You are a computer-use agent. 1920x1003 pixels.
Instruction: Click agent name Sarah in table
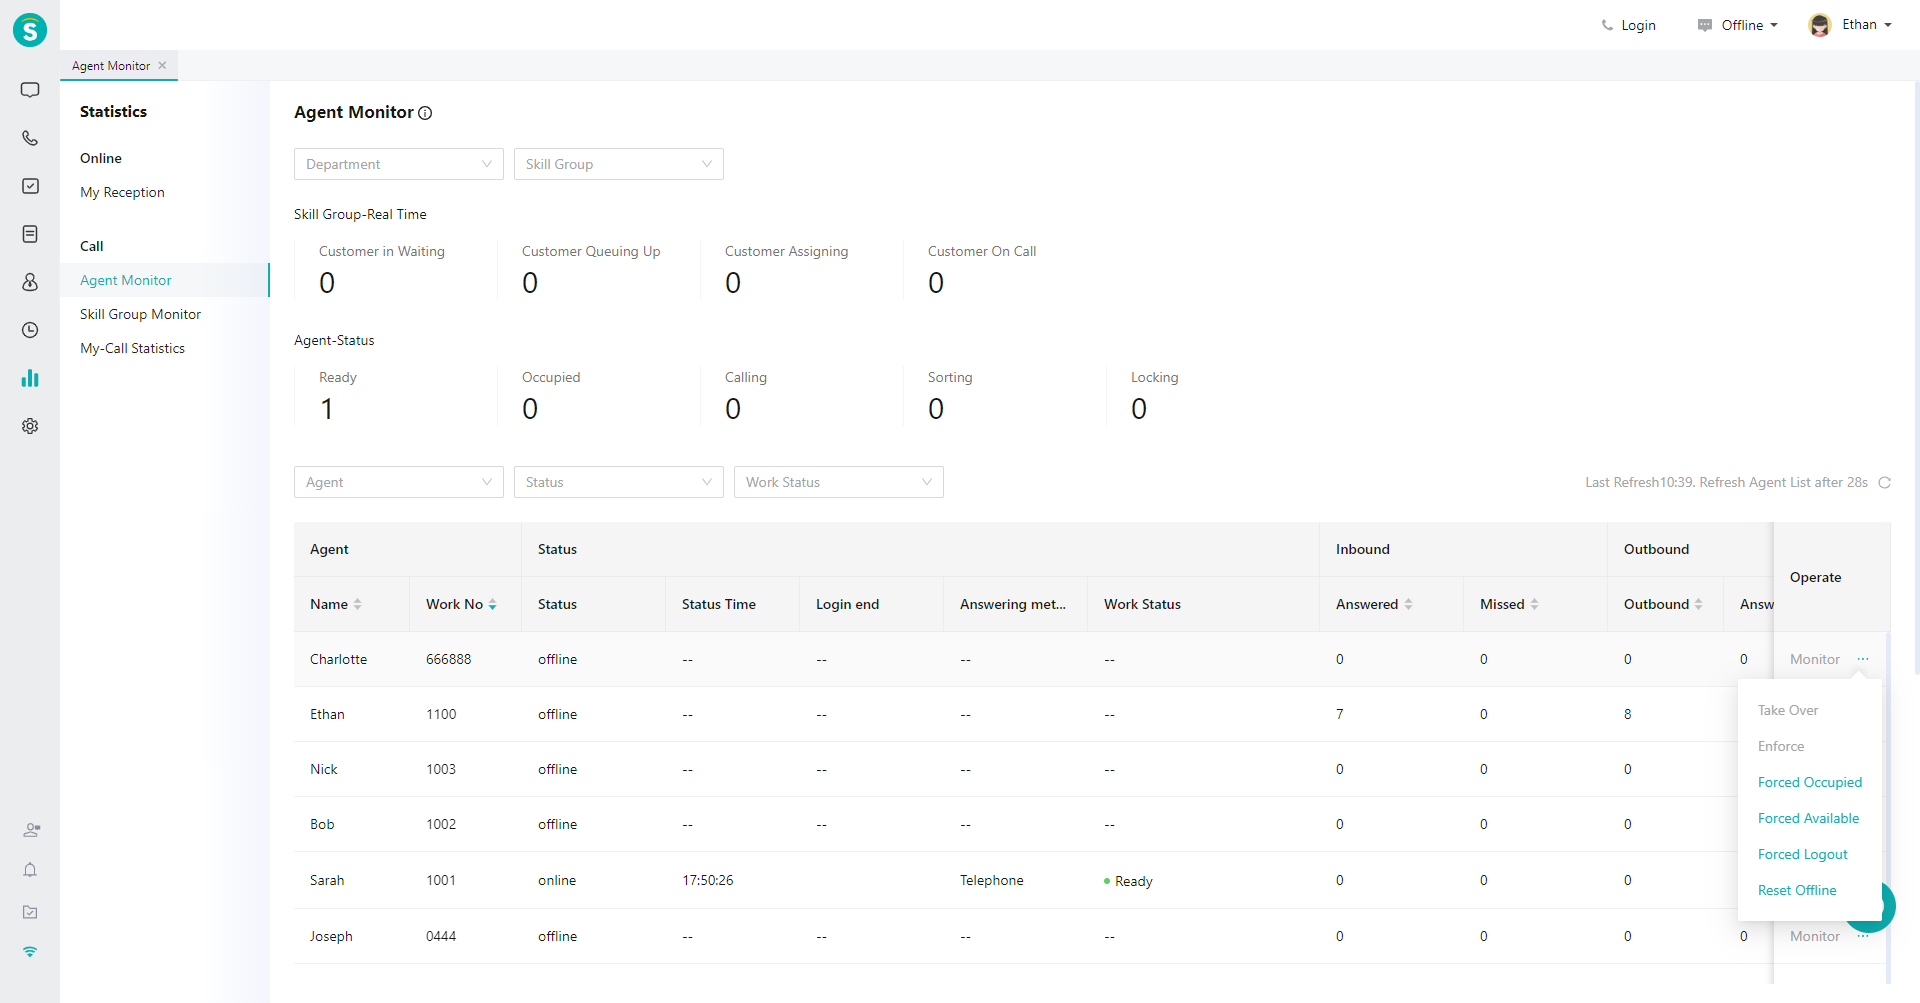click(x=327, y=880)
